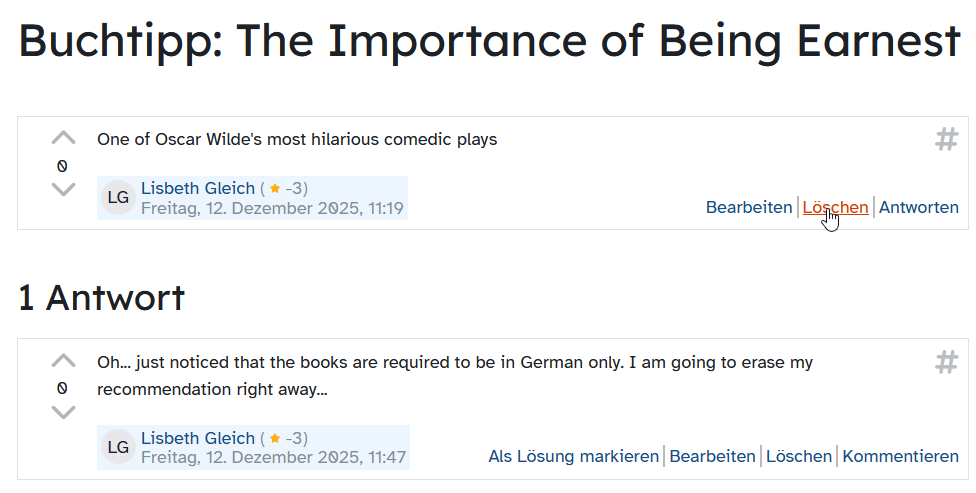
Task: Click the question's permalink hash icon
Action: 946,140
